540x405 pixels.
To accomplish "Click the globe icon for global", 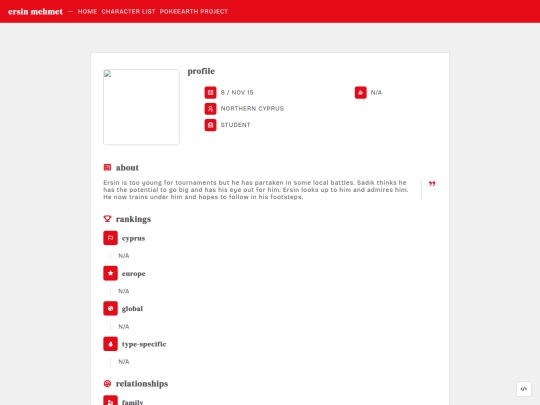I will tap(110, 309).
